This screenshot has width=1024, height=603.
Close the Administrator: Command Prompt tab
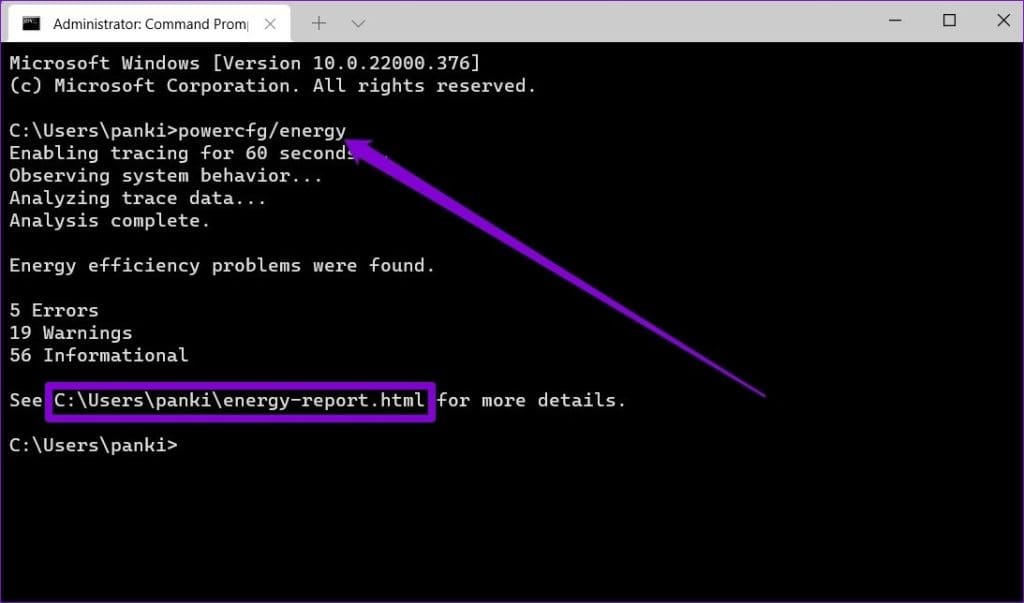[x=270, y=21]
